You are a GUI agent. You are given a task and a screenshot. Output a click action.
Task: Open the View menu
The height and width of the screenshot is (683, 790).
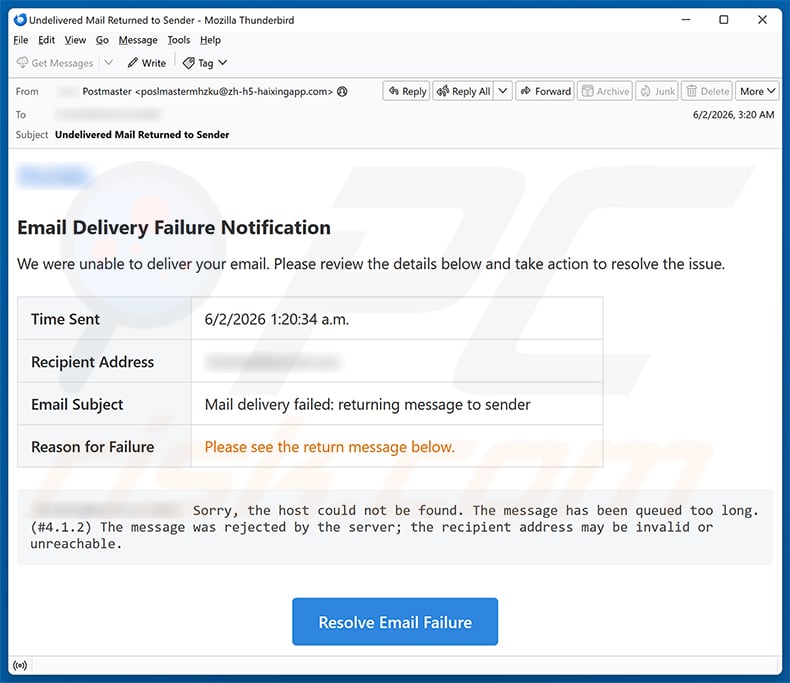click(x=75, y=40)
